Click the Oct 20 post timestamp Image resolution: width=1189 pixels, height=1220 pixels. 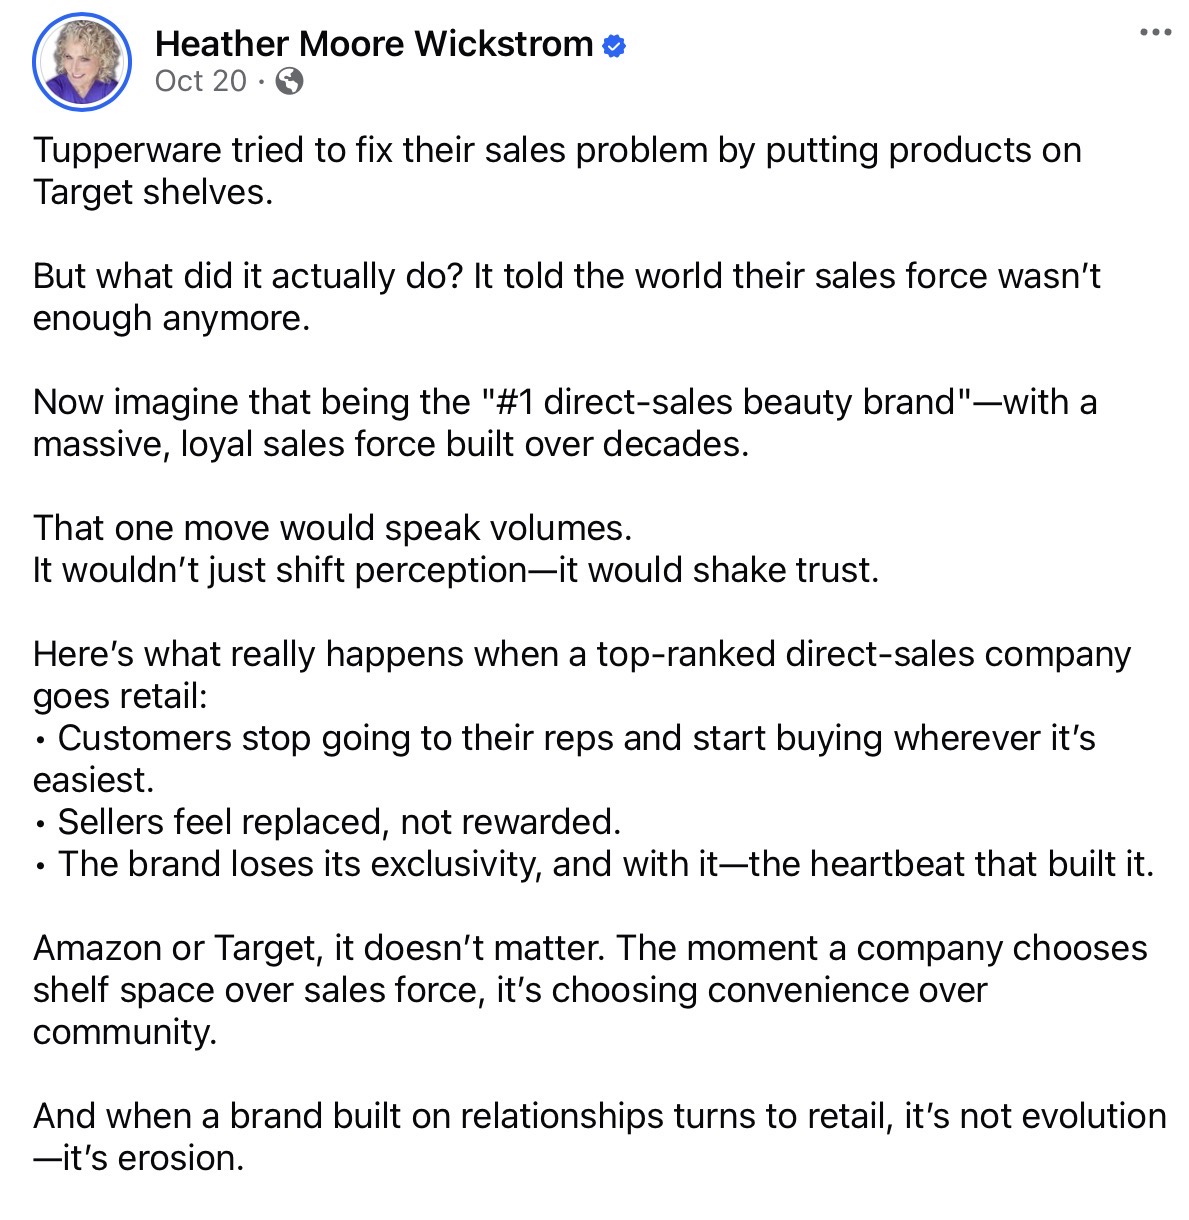[x=200, y=81]
